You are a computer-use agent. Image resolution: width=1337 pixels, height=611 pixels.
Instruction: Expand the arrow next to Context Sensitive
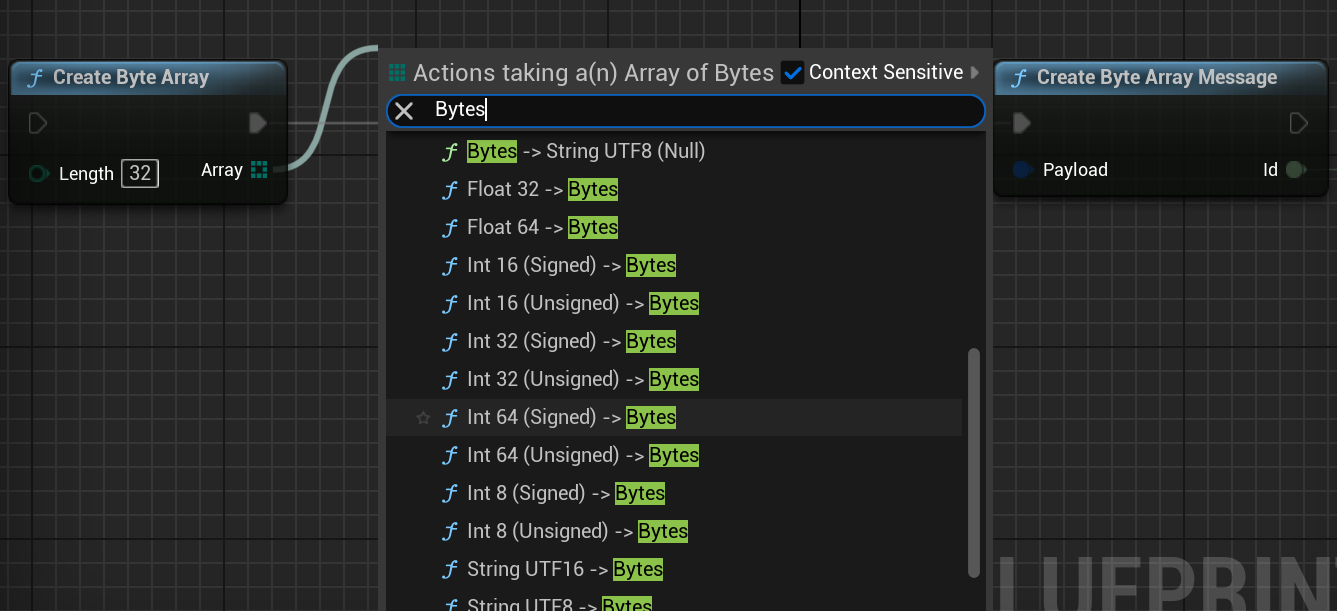975,73
